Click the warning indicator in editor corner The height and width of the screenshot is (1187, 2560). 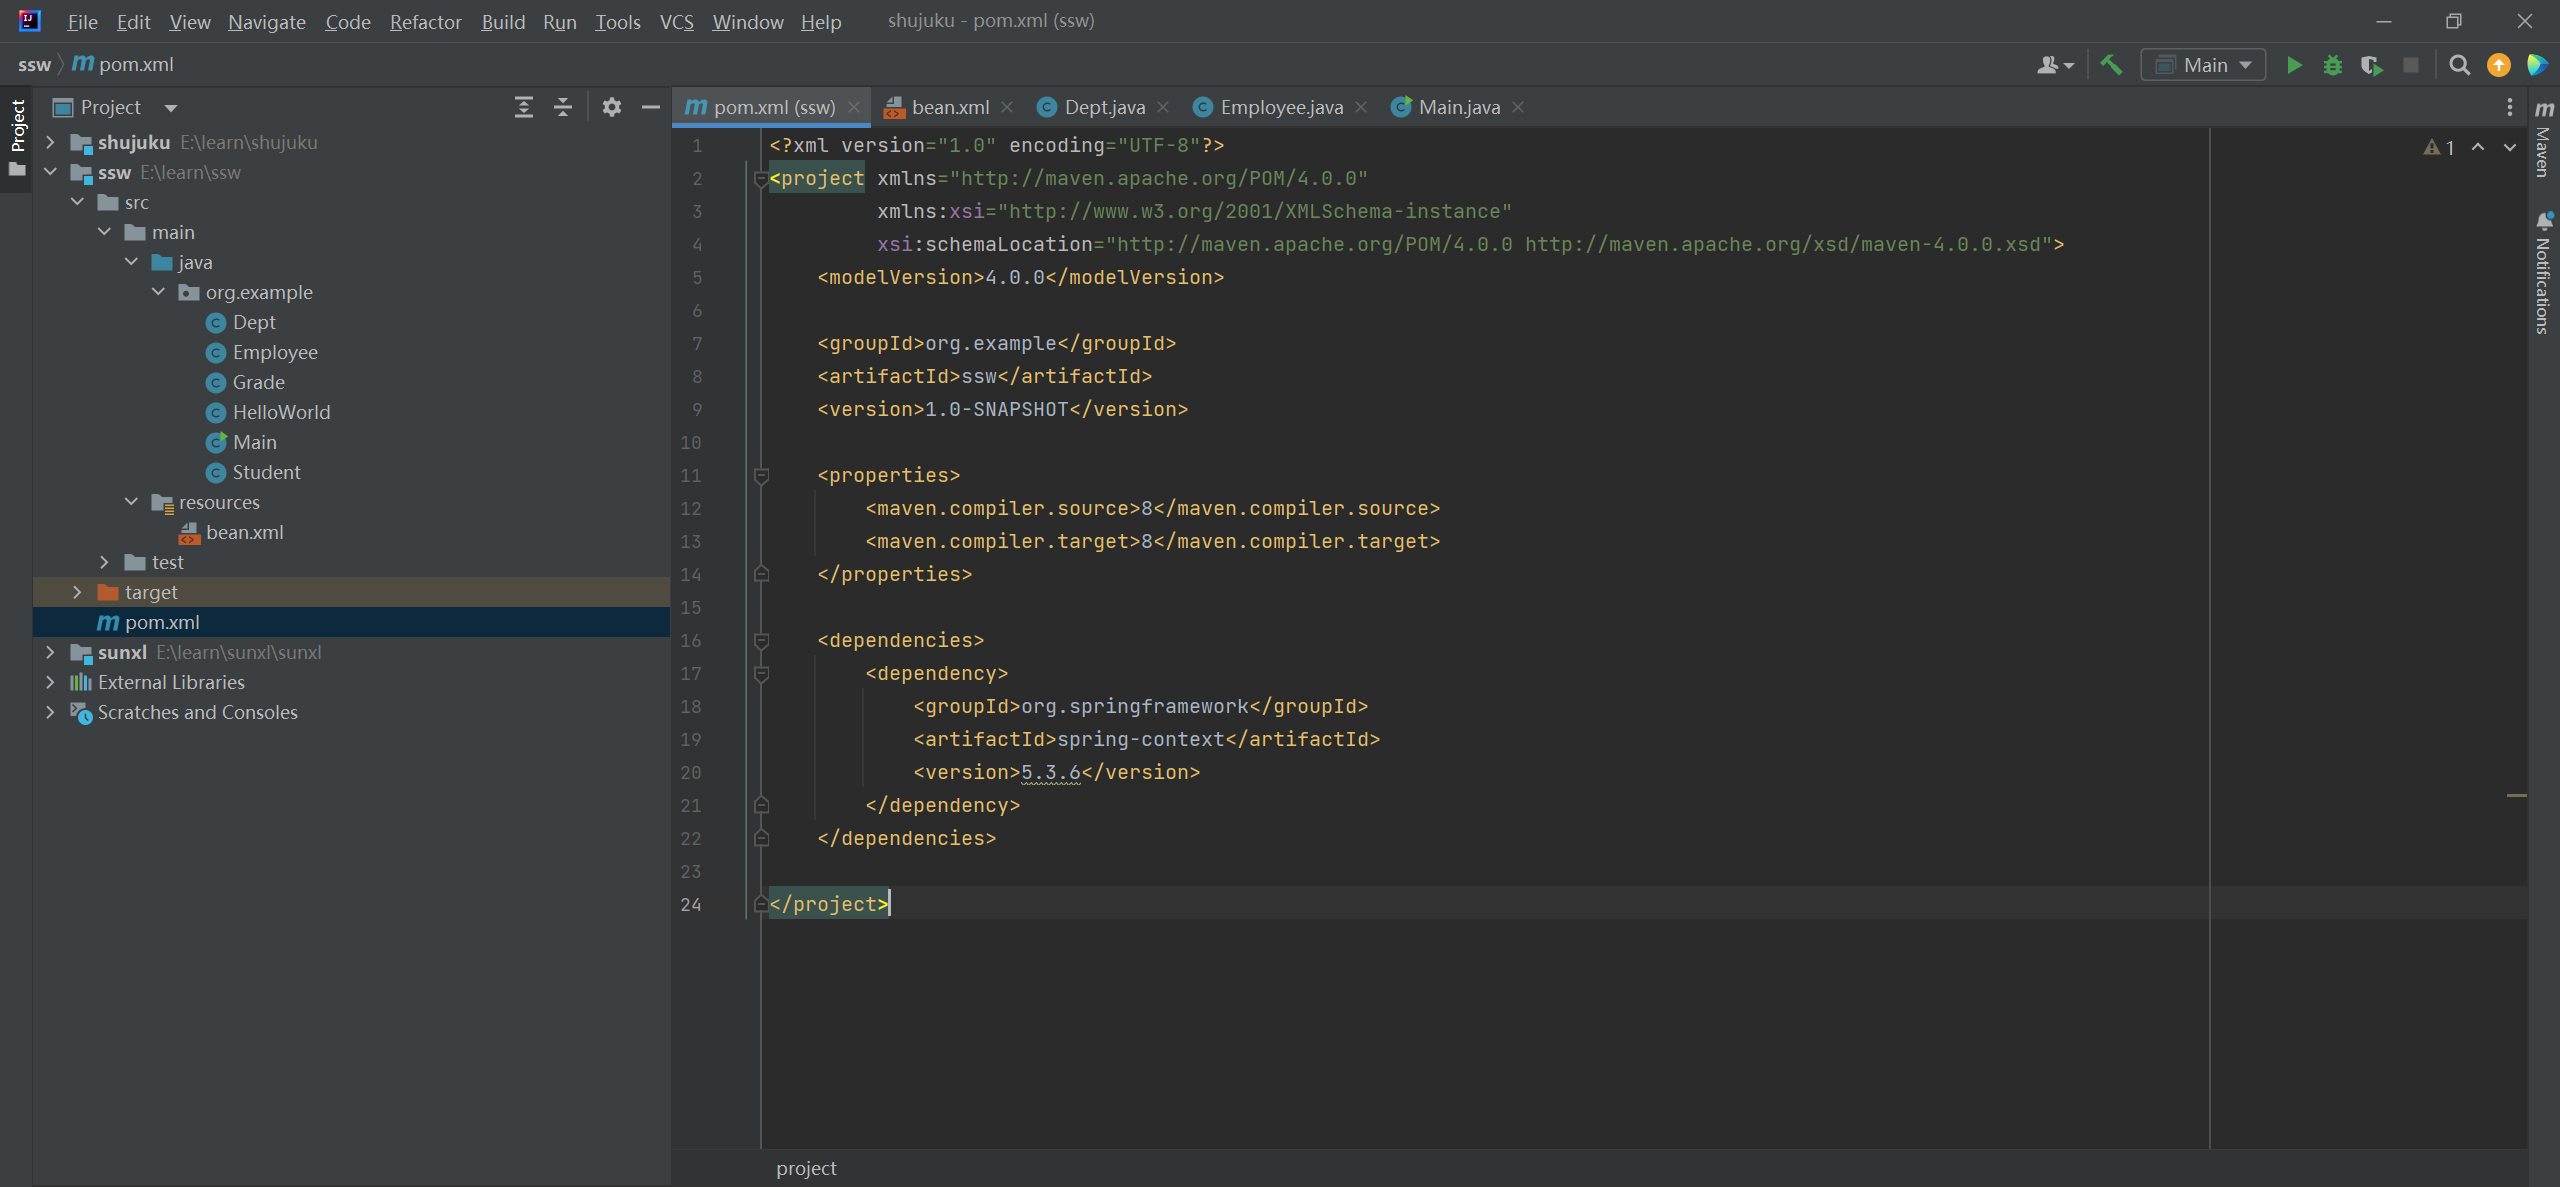(x=2439, y=147)
